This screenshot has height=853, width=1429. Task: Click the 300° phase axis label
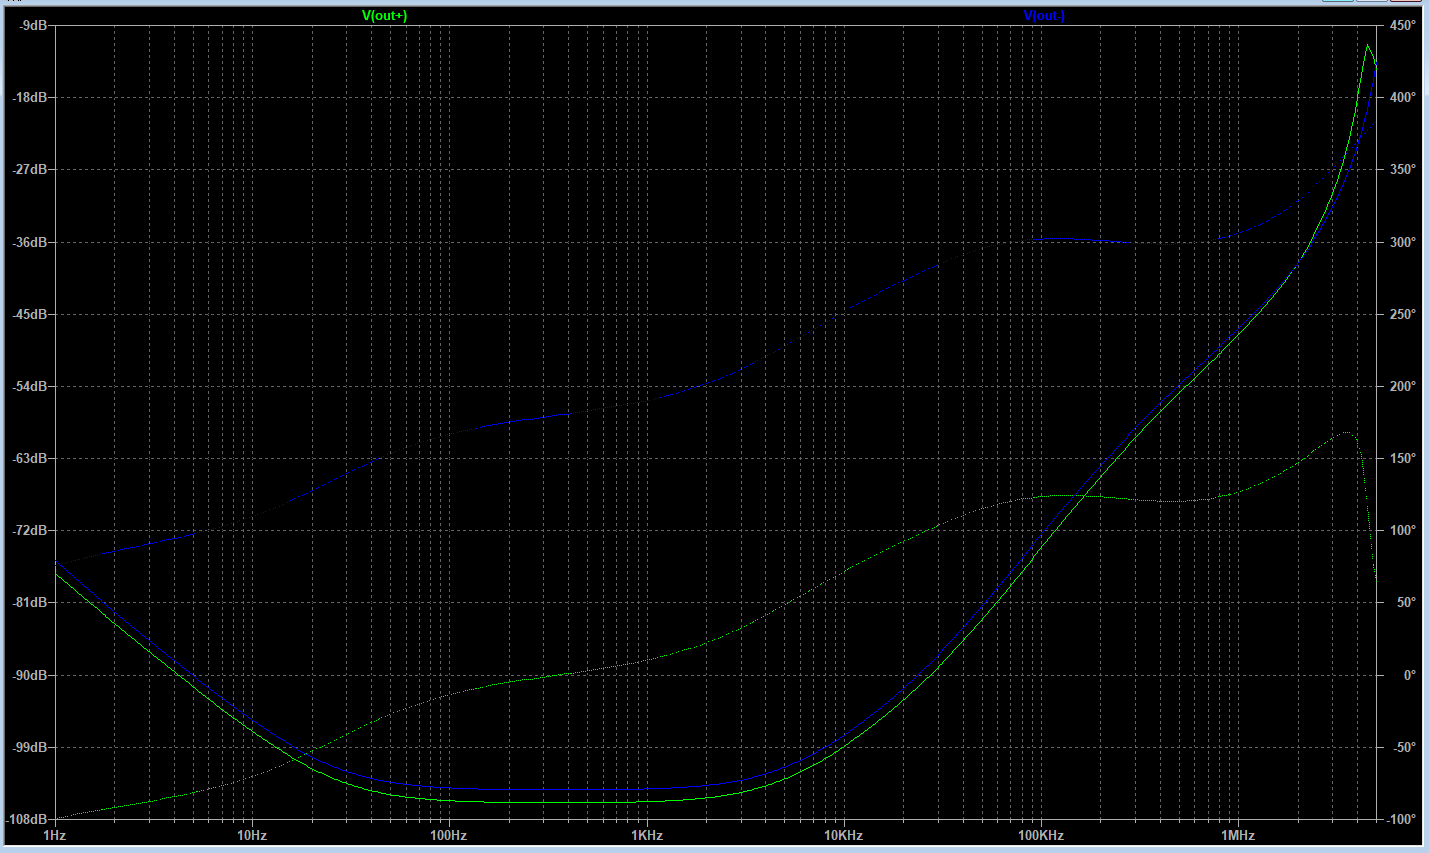pyautogui.click(x=1403, y=242)
